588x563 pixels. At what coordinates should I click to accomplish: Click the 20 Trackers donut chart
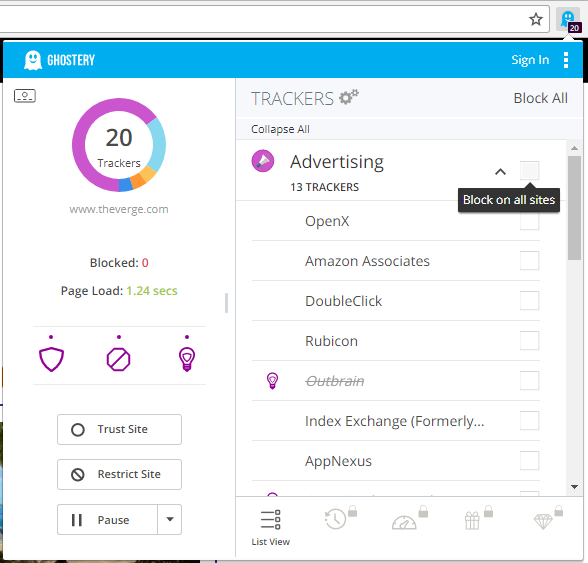(x=119, y=145)
